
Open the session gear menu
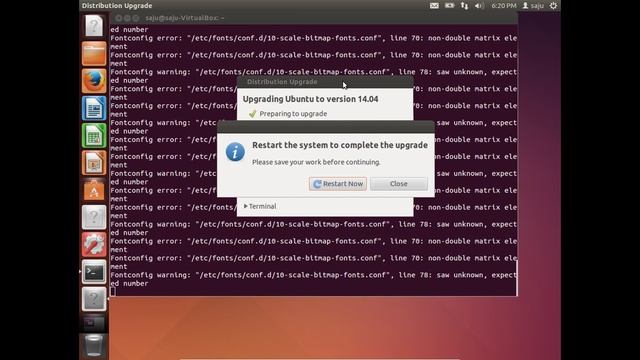point(553,6)
